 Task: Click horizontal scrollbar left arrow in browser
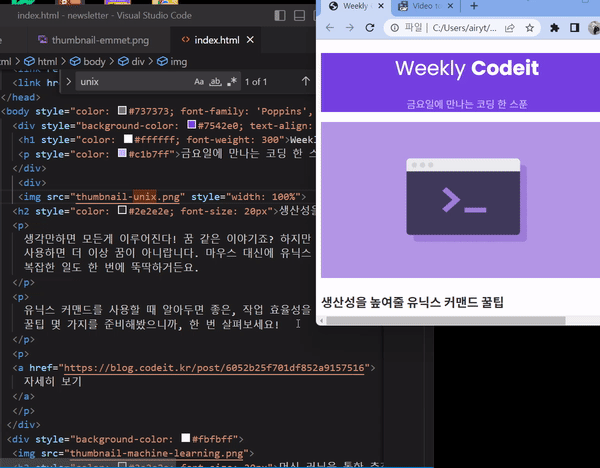click(321, 321)
